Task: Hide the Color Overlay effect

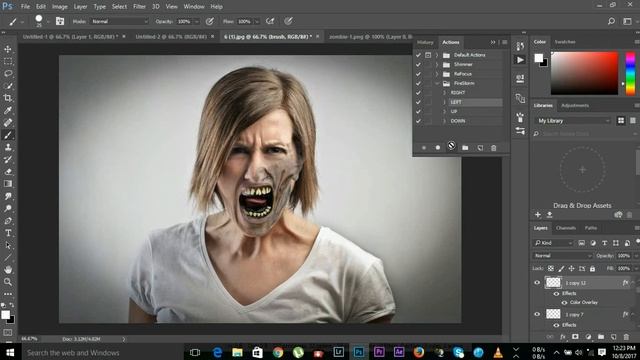Action: coord(564,303)
